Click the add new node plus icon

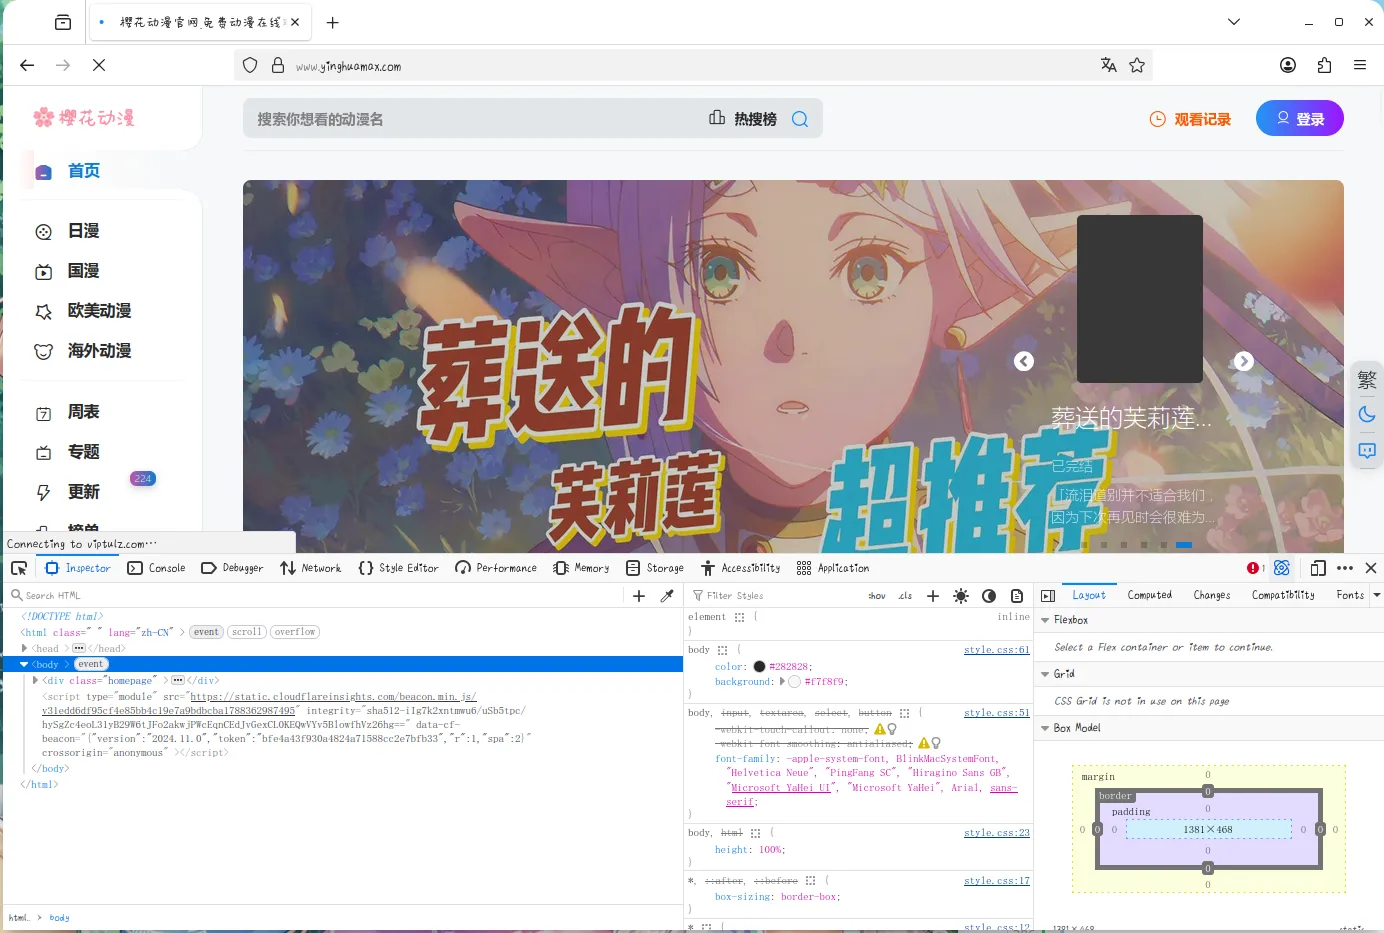pos(639,595)
